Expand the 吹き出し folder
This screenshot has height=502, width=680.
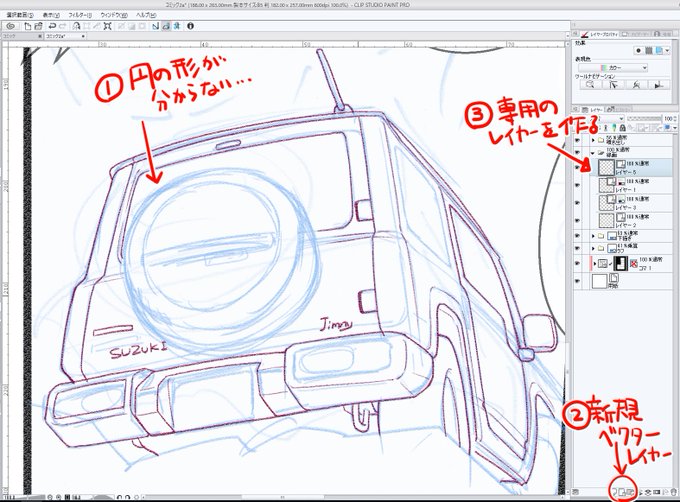coord(593,140)
